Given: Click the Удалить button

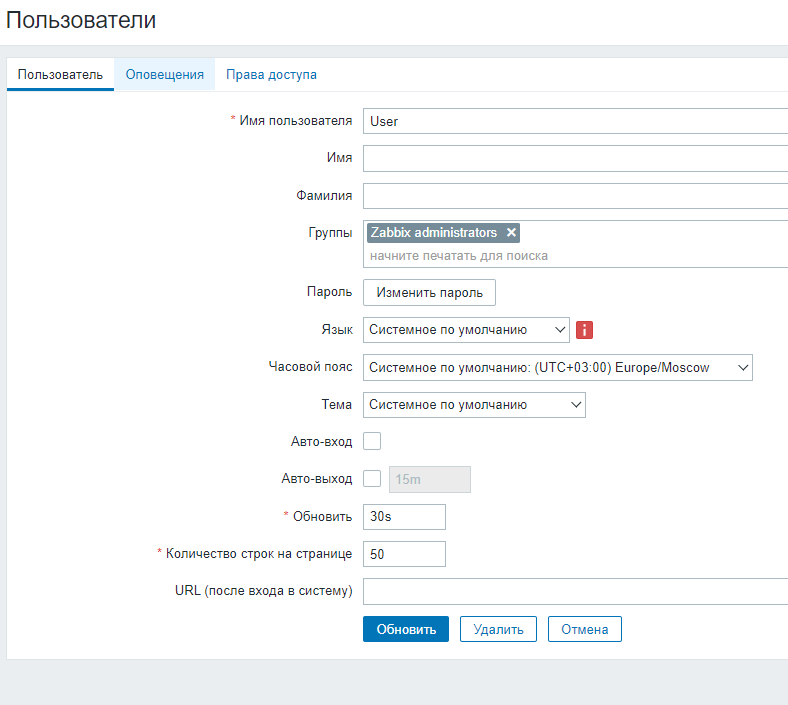Looking at the screenshot, I should pyautogui.click(x=498, y=629).
